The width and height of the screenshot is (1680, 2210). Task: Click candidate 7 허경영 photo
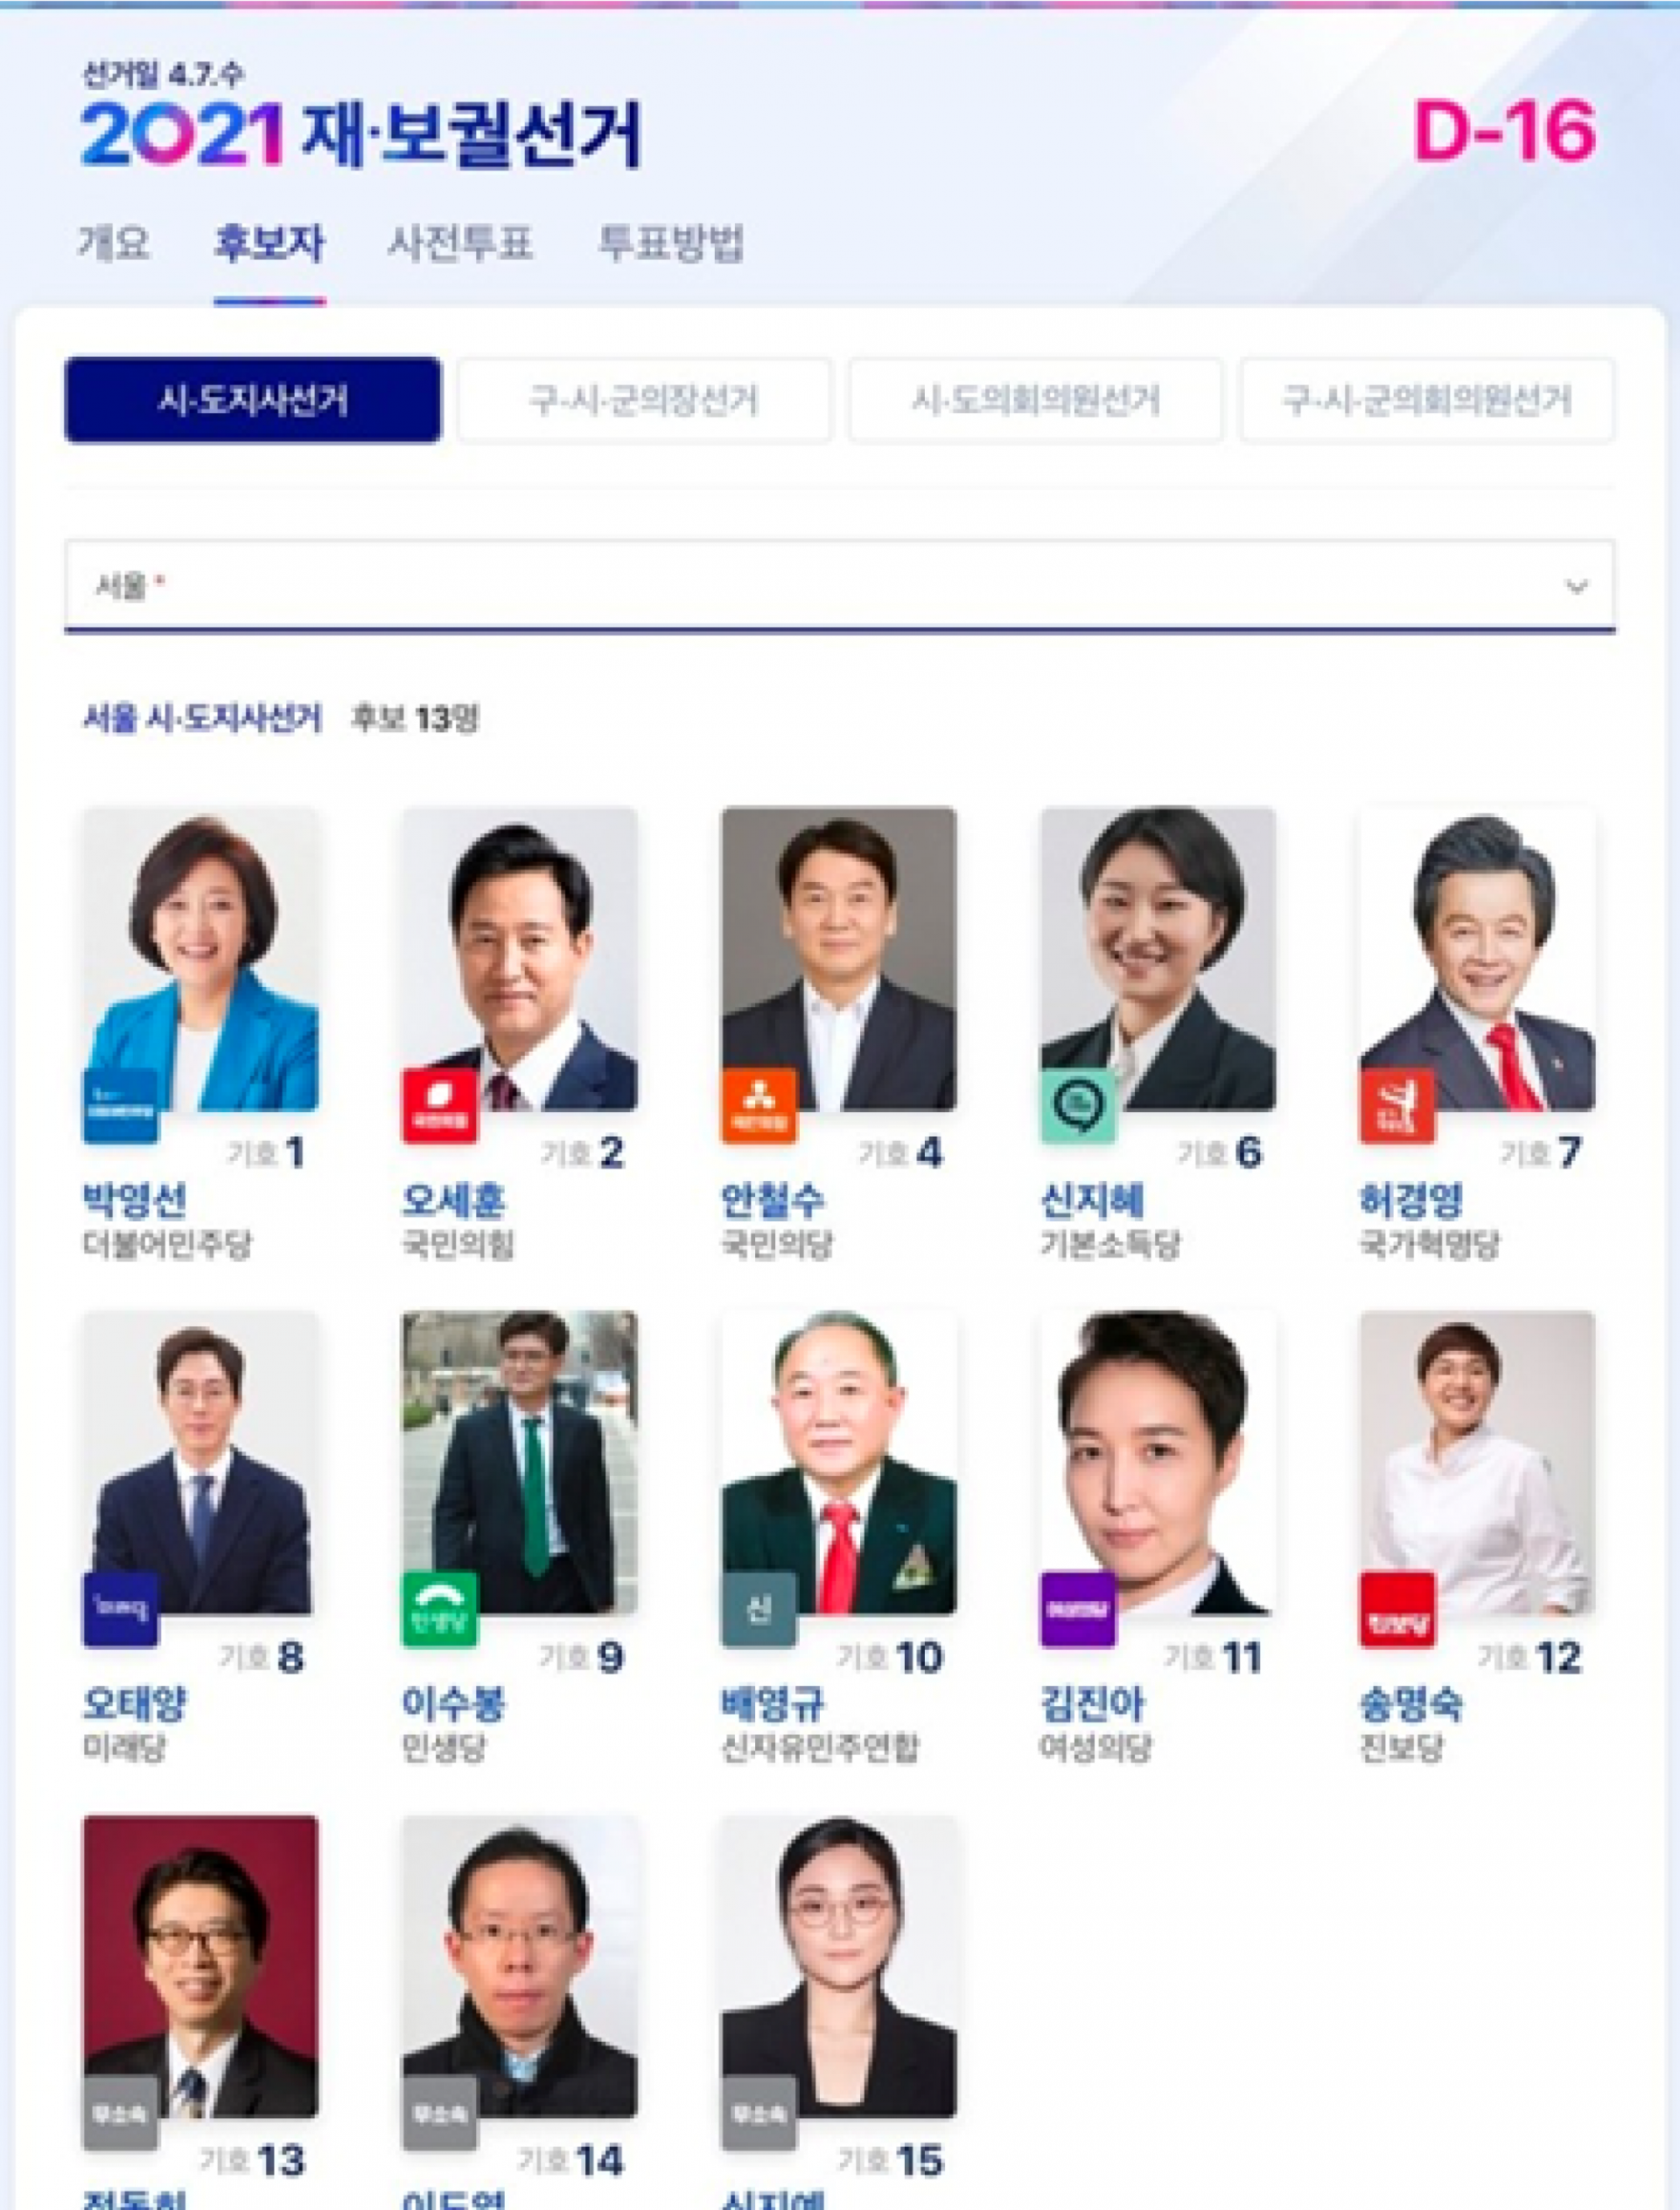click(1477, 959)
